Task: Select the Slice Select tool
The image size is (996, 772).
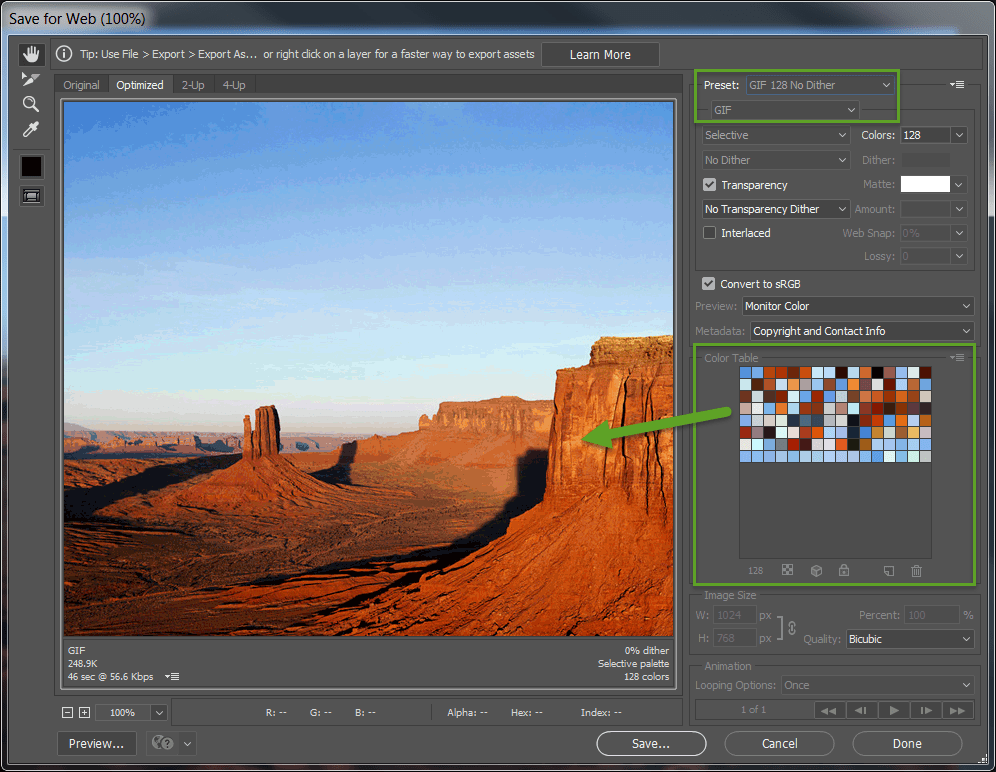Action: point(31,79)
